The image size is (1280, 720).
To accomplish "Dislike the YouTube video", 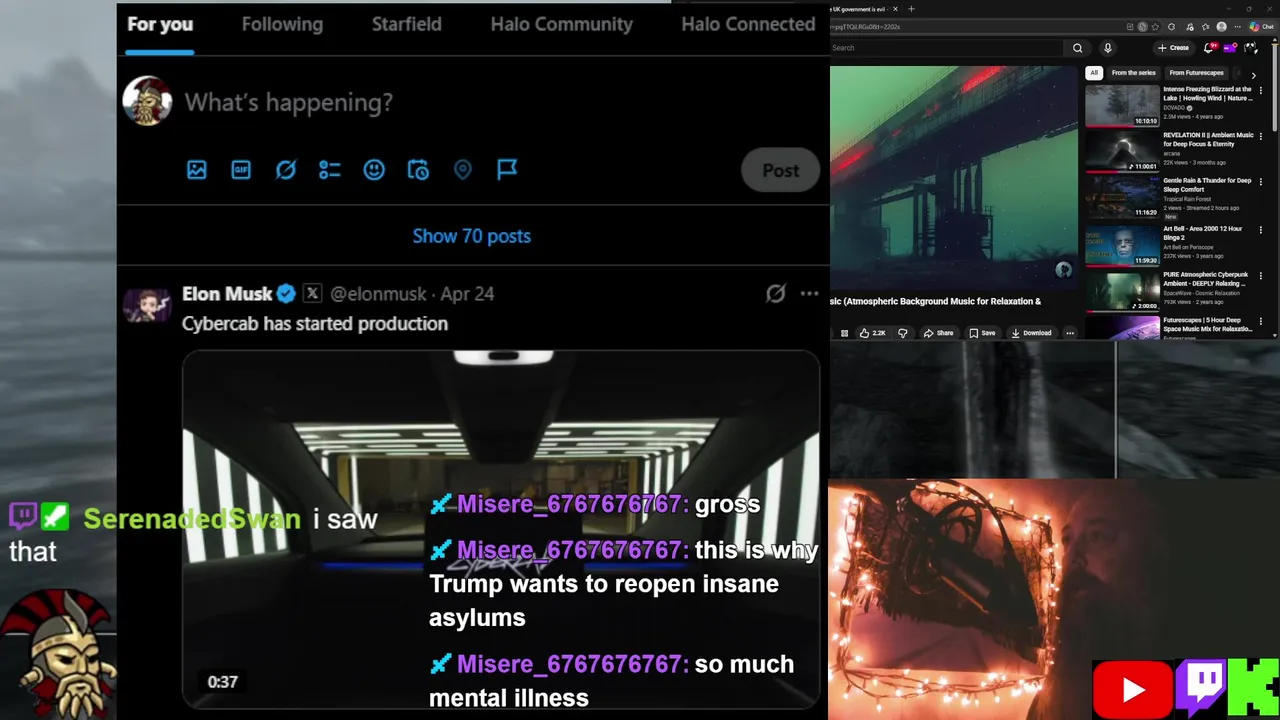I will tap(902, 333).
